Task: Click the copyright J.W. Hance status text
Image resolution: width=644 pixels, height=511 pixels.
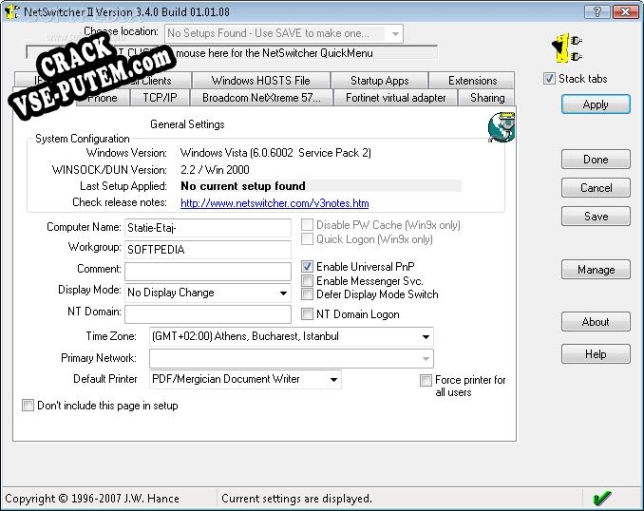Action: tap(92, 498)
